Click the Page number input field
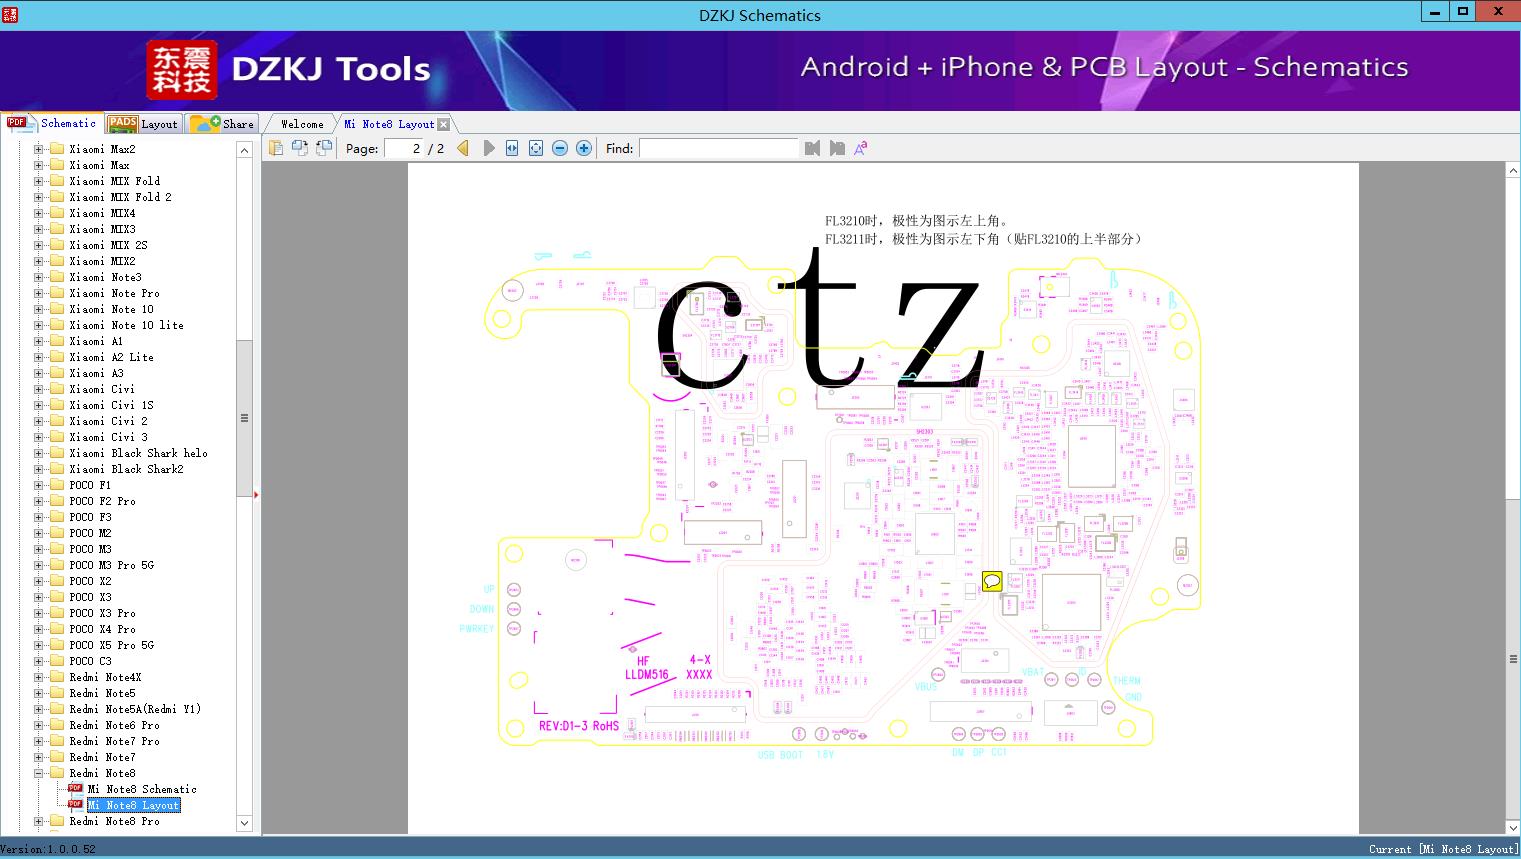Image resolution: width=1521 pixels, height=859 pixels. point(404,148)
